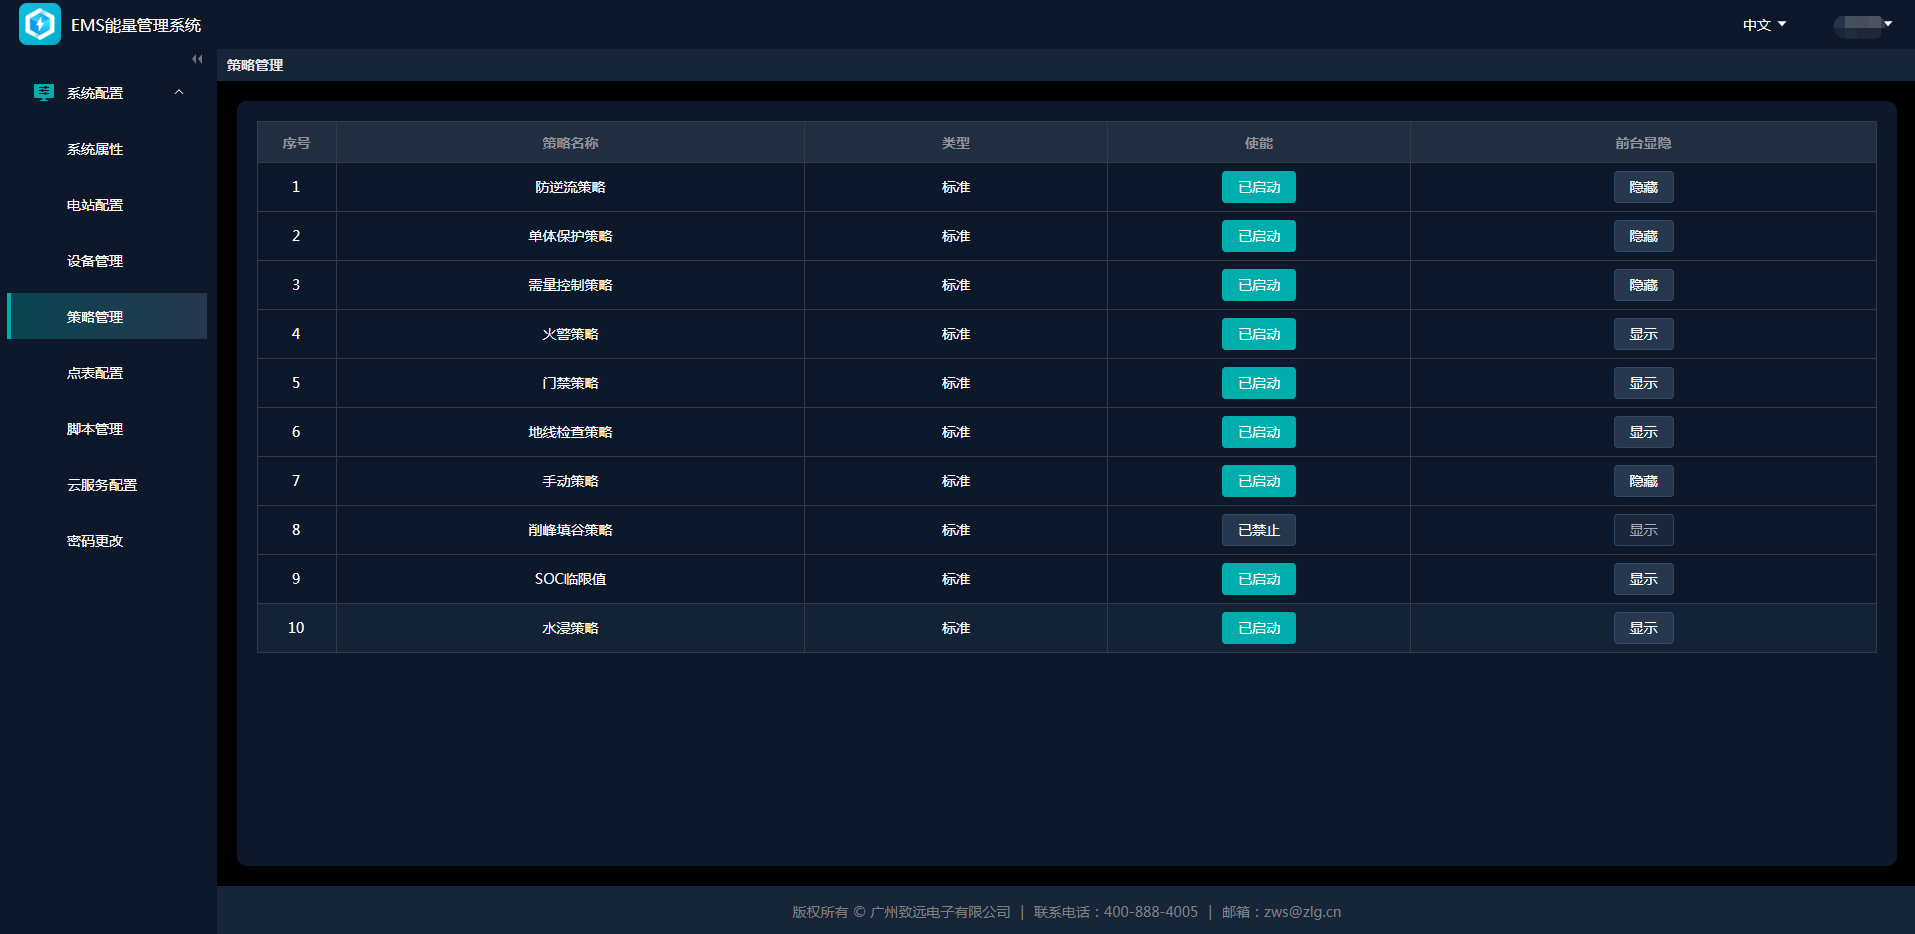1915x934 pixels.
Task: Click 隐藏 for 防逆流策略
Action: 1644,187
